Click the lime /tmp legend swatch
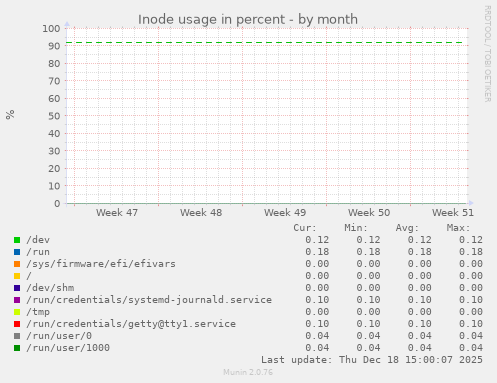The height and width of the screenshot is (383, 497). tap(17, 312)
